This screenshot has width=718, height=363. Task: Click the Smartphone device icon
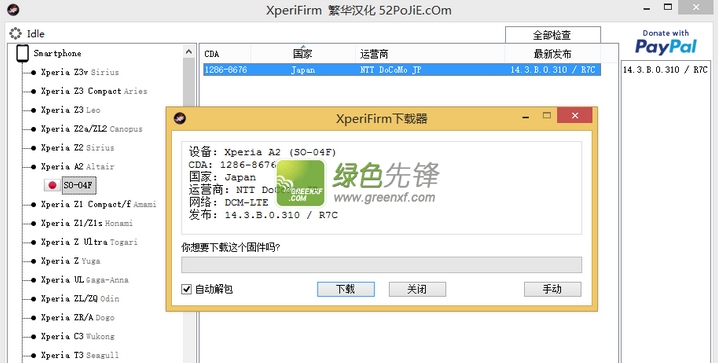[22, 53]
